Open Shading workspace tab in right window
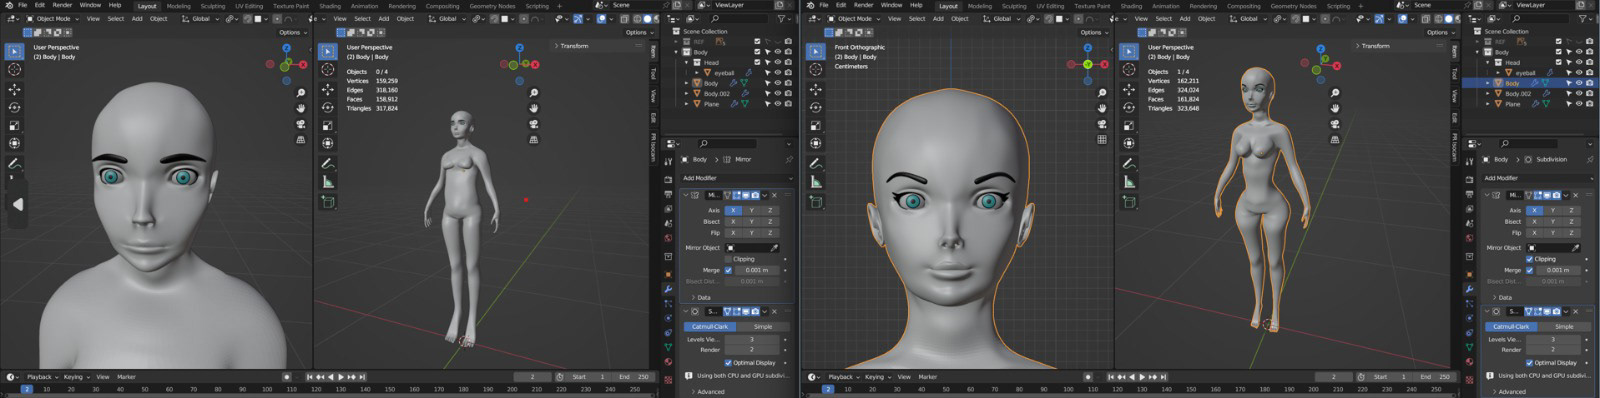 click(1131, 6)
